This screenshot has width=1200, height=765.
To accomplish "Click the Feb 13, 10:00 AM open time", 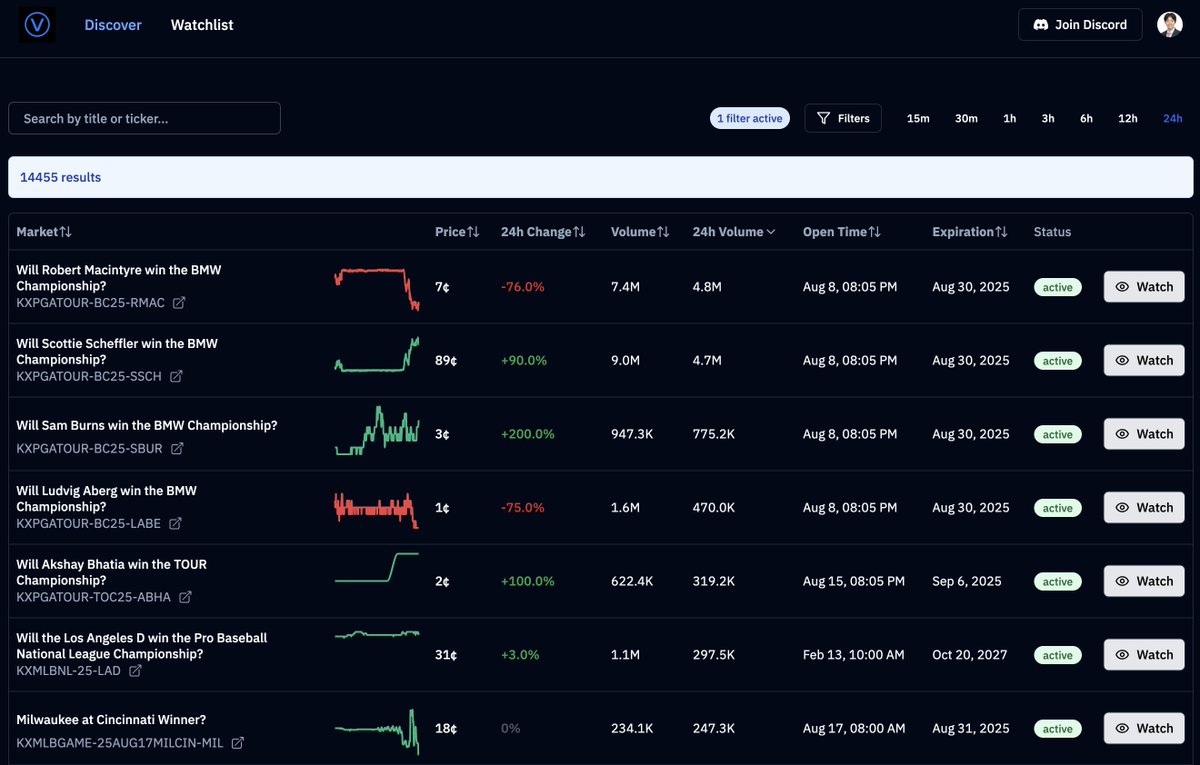I will pyautogui.click(x=853, y=654).
